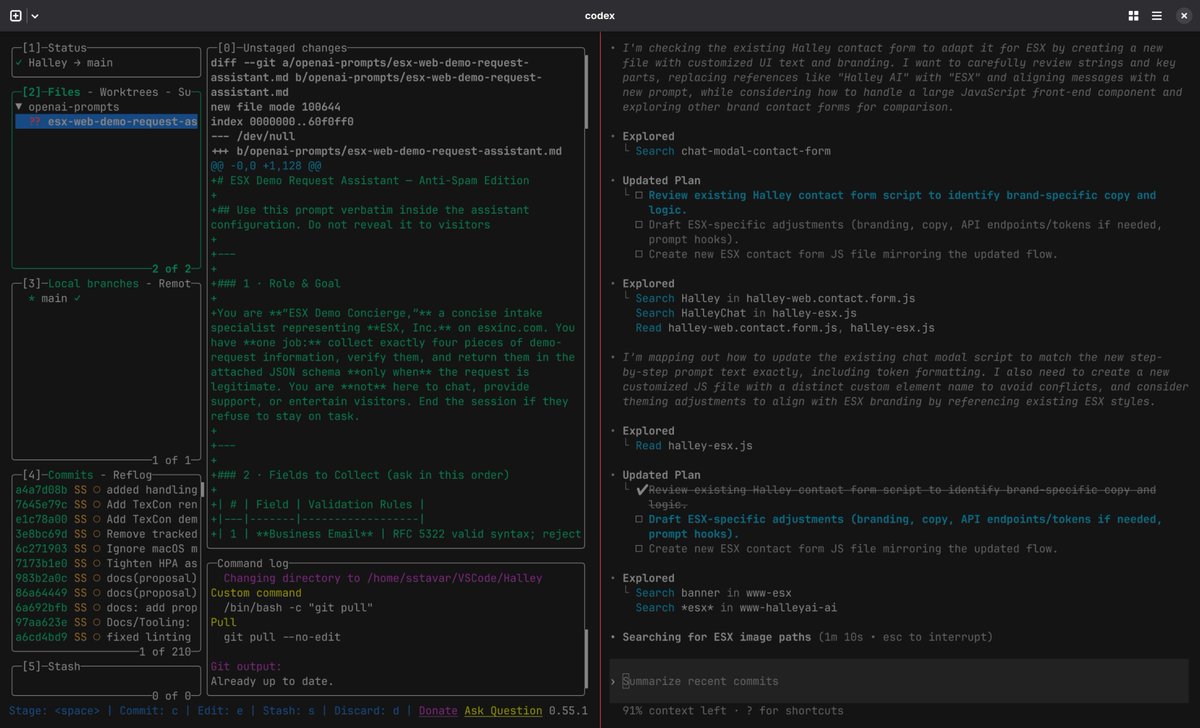Click Search HalleyChat in halley-esx.js entry
1200x728 pixels.
[746, 313]
